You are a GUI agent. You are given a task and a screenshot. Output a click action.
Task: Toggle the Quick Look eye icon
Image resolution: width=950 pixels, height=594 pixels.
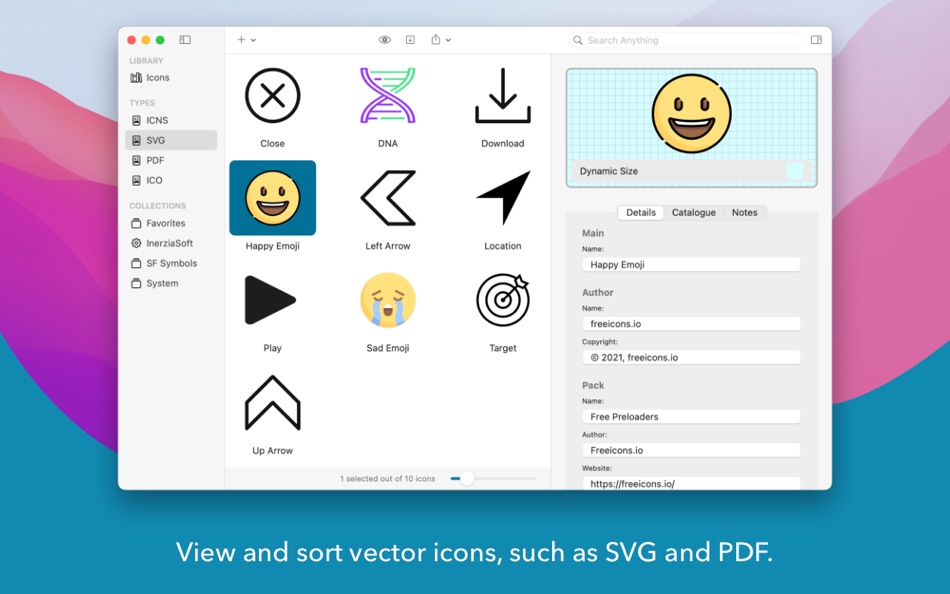[385, 40]
